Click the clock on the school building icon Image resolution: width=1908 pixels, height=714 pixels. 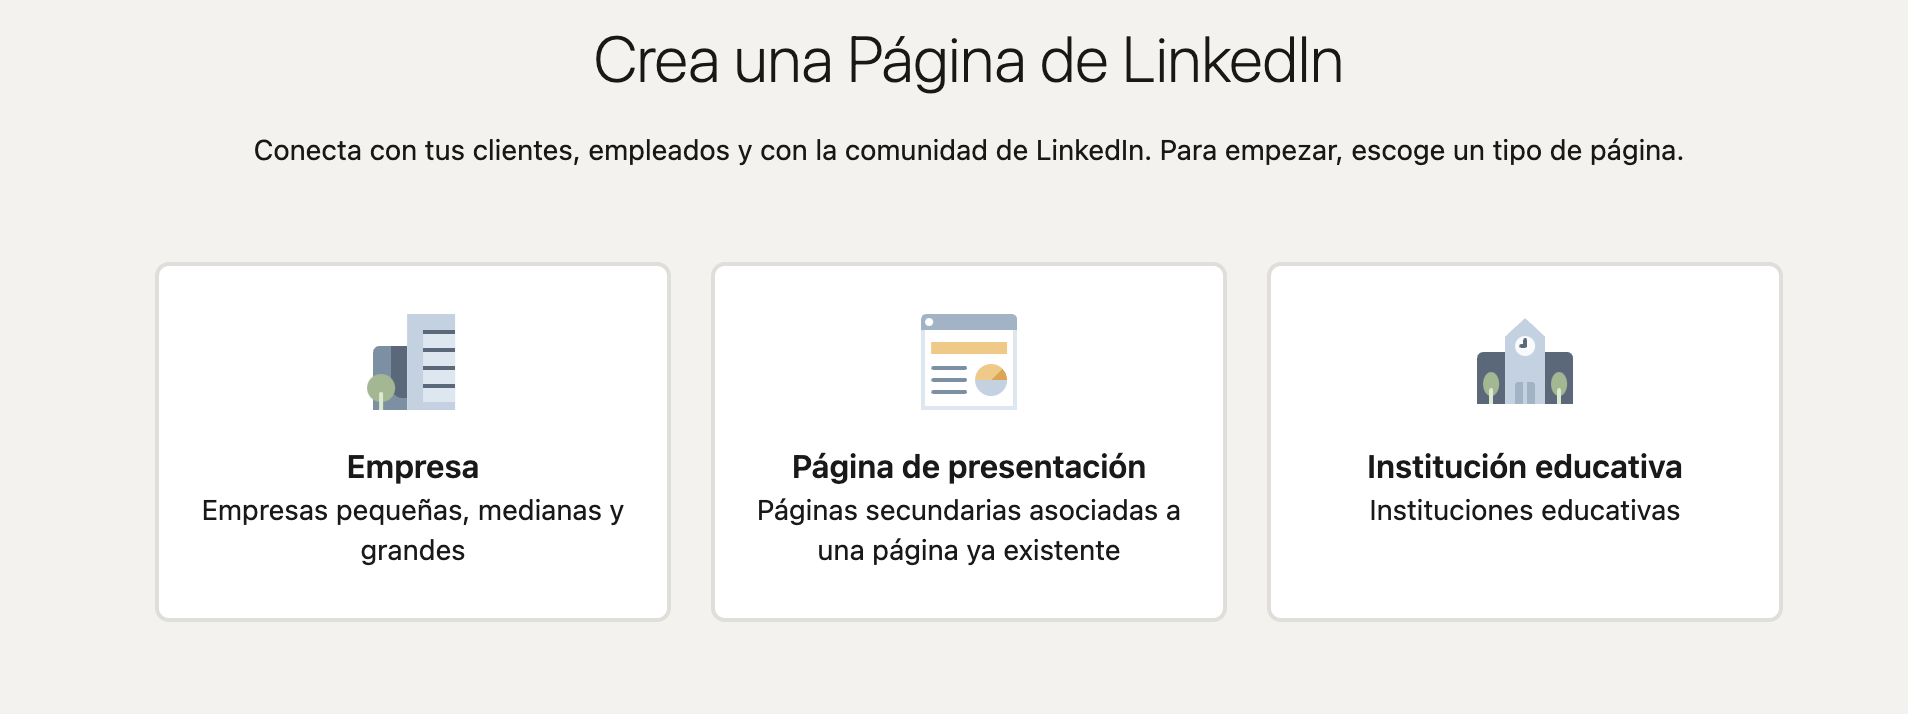pyautogui.click(x=1525, y=345)
